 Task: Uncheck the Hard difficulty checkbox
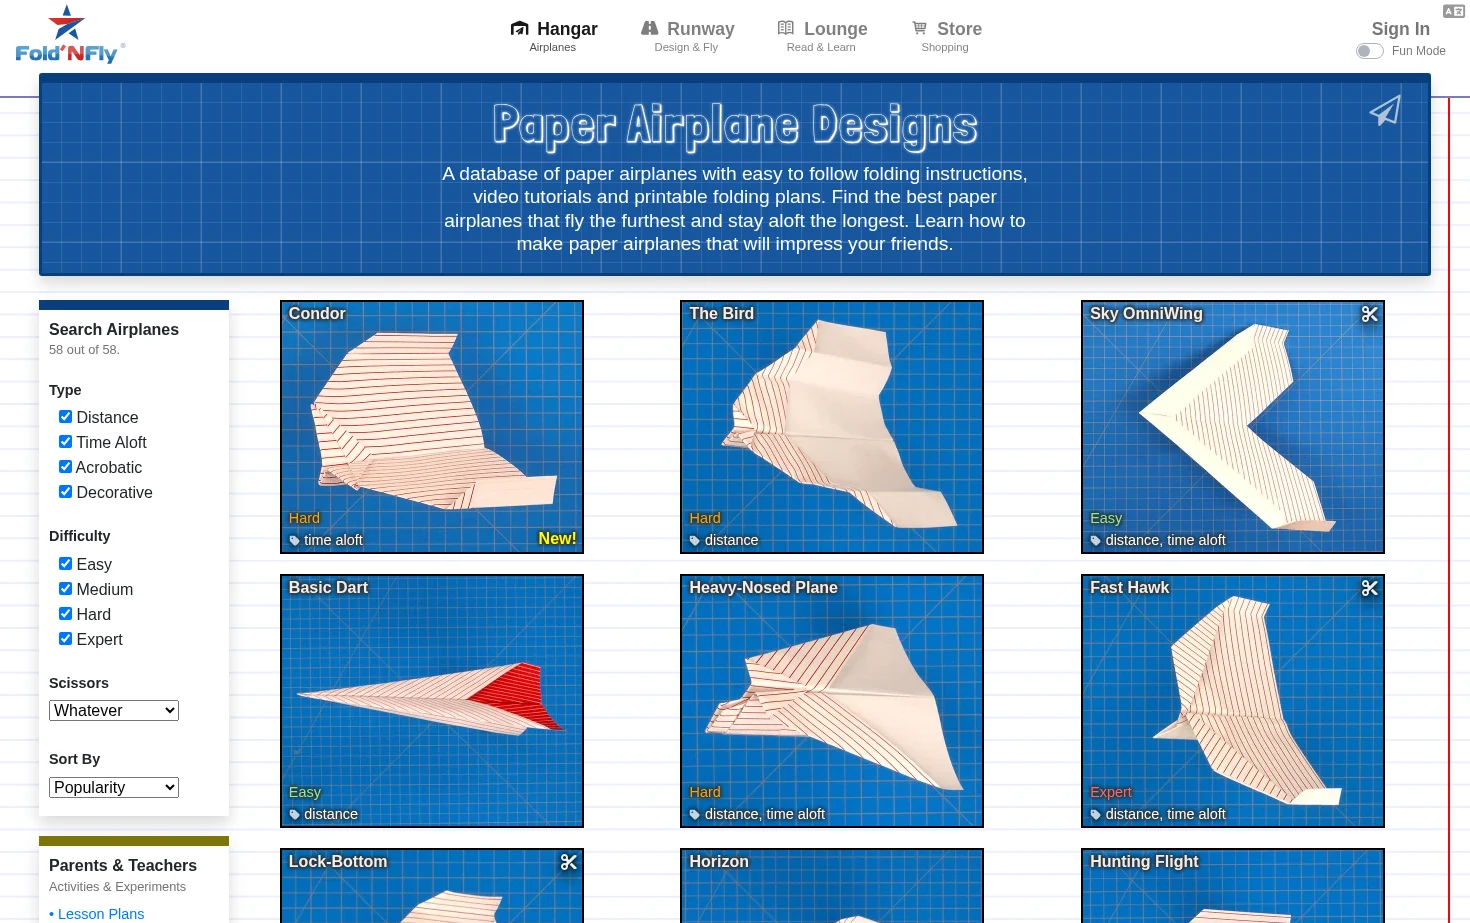pos(65,614)
